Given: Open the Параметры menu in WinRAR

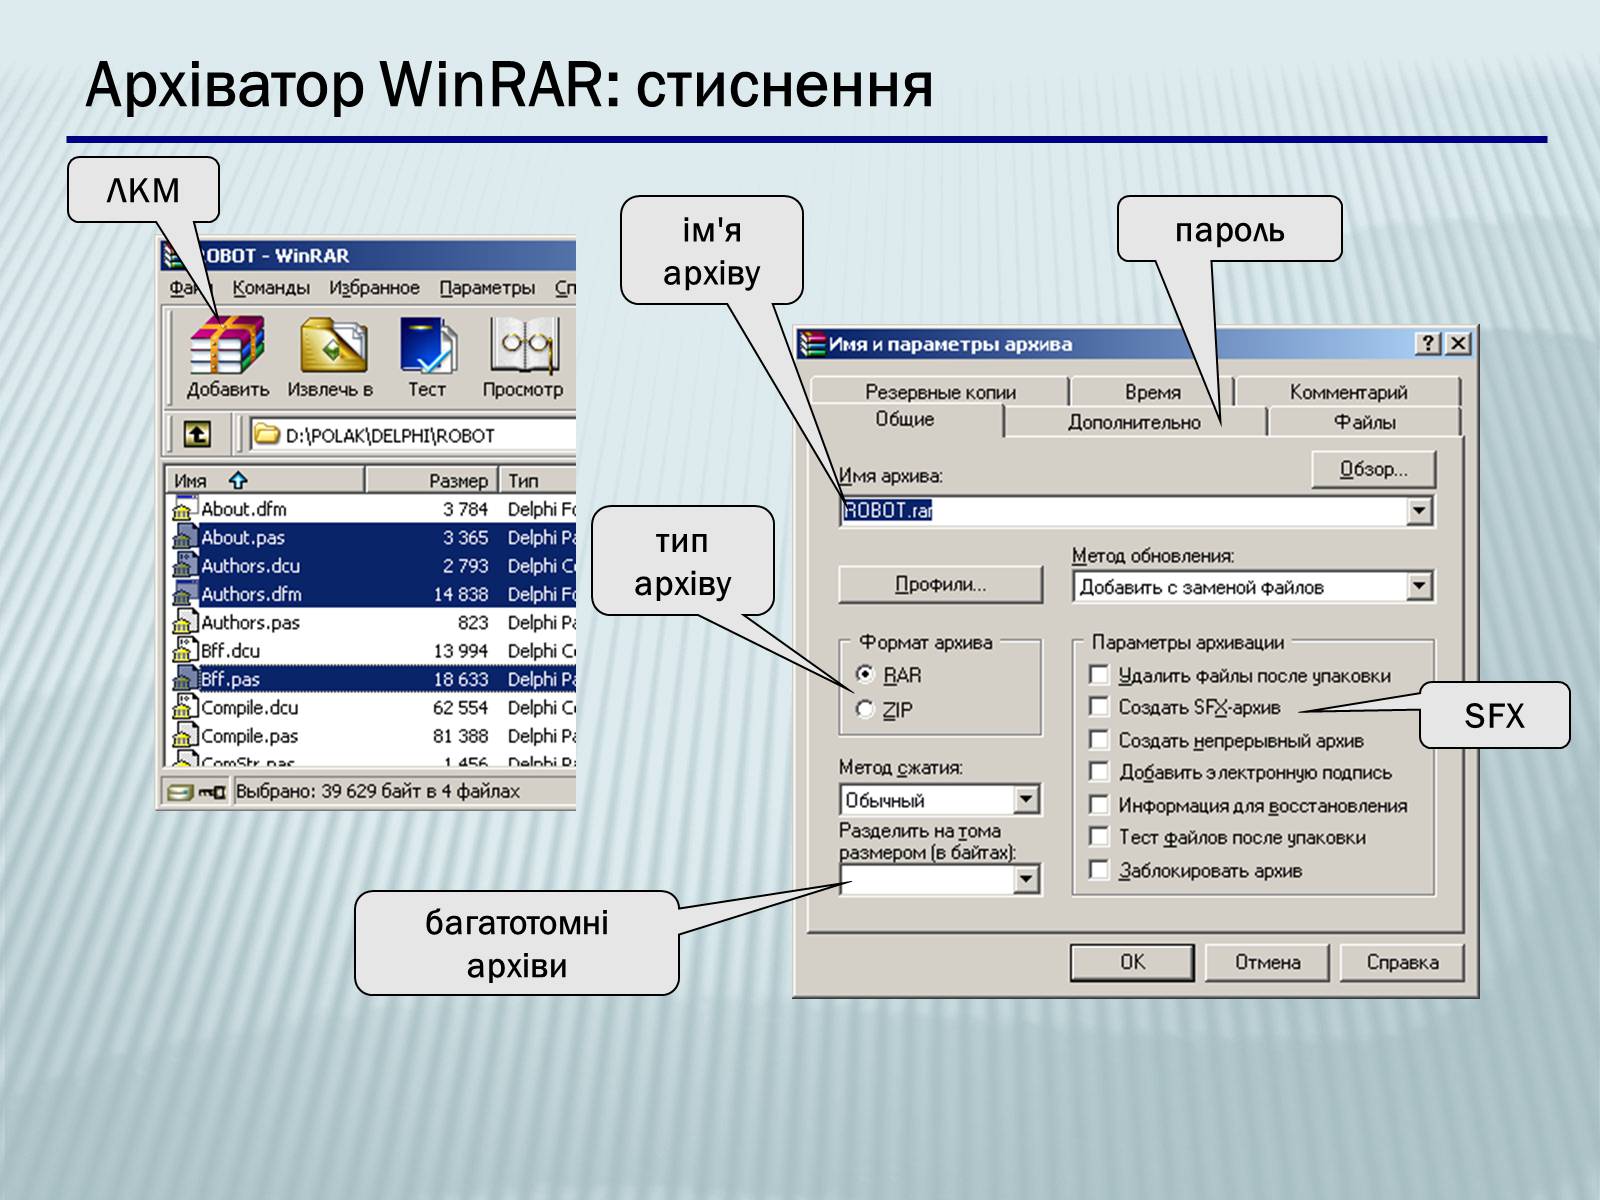Looking at the screenshot, I should coord(487,288).
